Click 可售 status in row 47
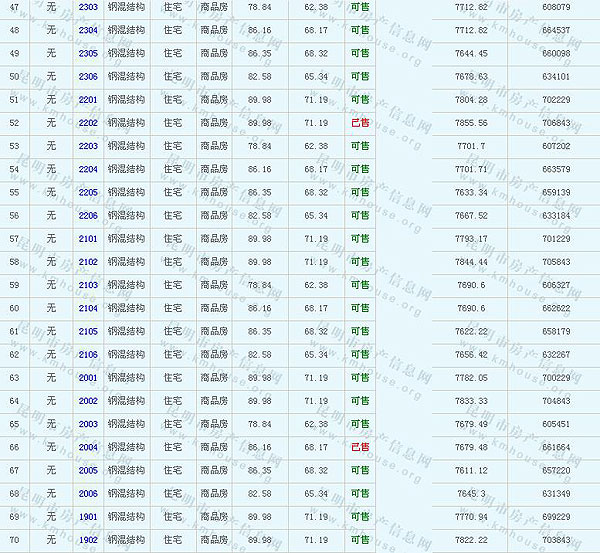The height and width of the screenshot is (553, 600). pos(360,7)
